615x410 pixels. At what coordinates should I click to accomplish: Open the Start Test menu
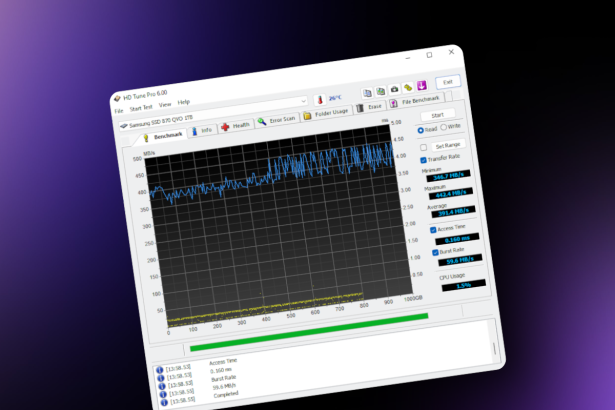tap(141, 108)
